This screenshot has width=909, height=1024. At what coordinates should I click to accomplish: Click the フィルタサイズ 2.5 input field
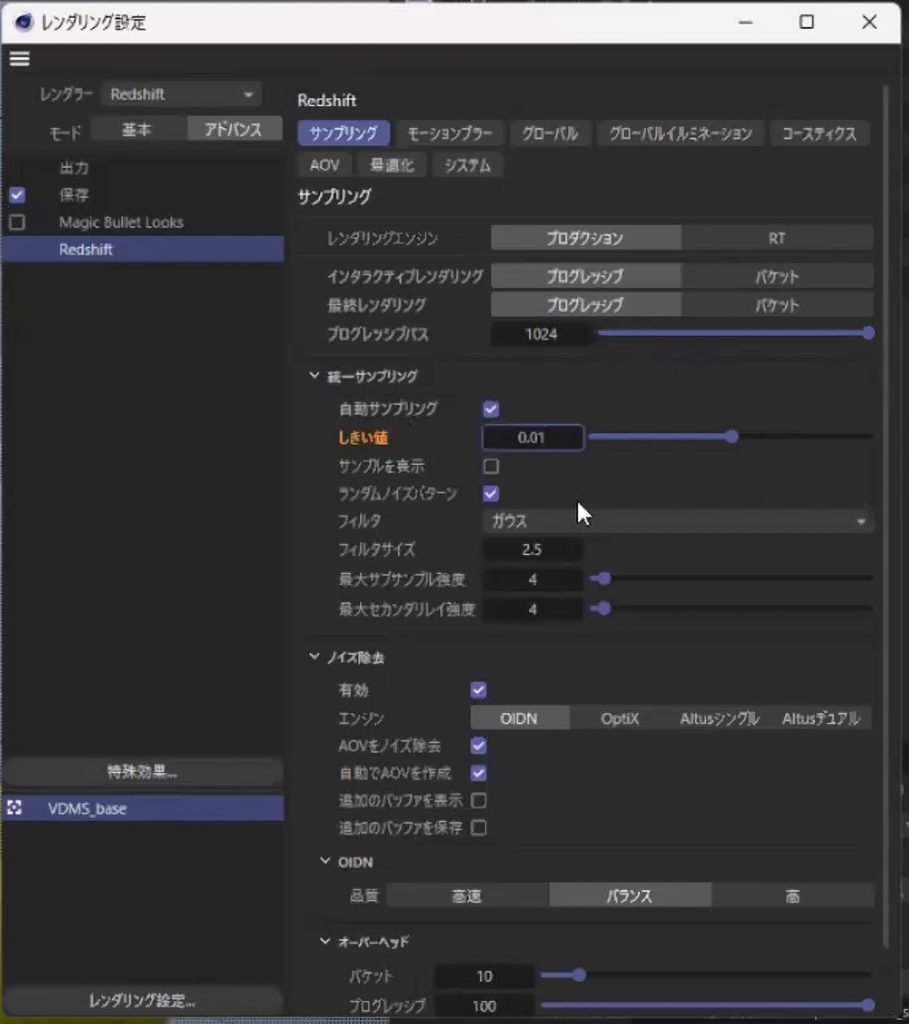click(533, 549)
